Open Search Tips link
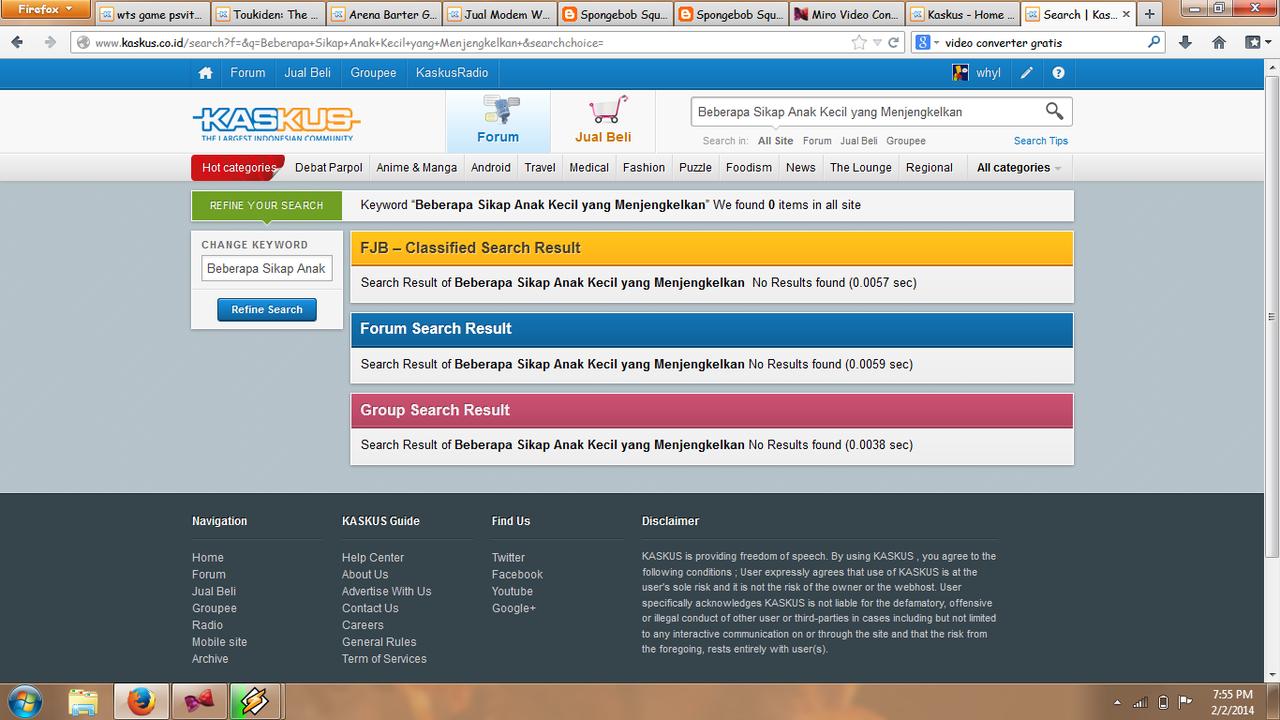The image size is (1280, 720). click(1041, 141)
